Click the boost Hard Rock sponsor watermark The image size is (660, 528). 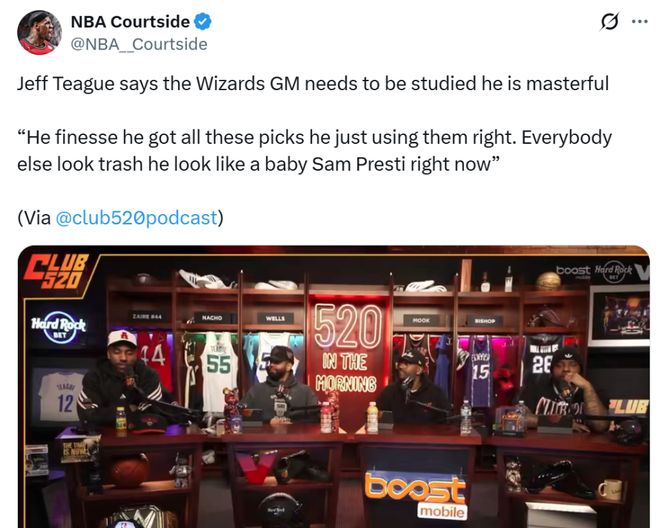602,272
